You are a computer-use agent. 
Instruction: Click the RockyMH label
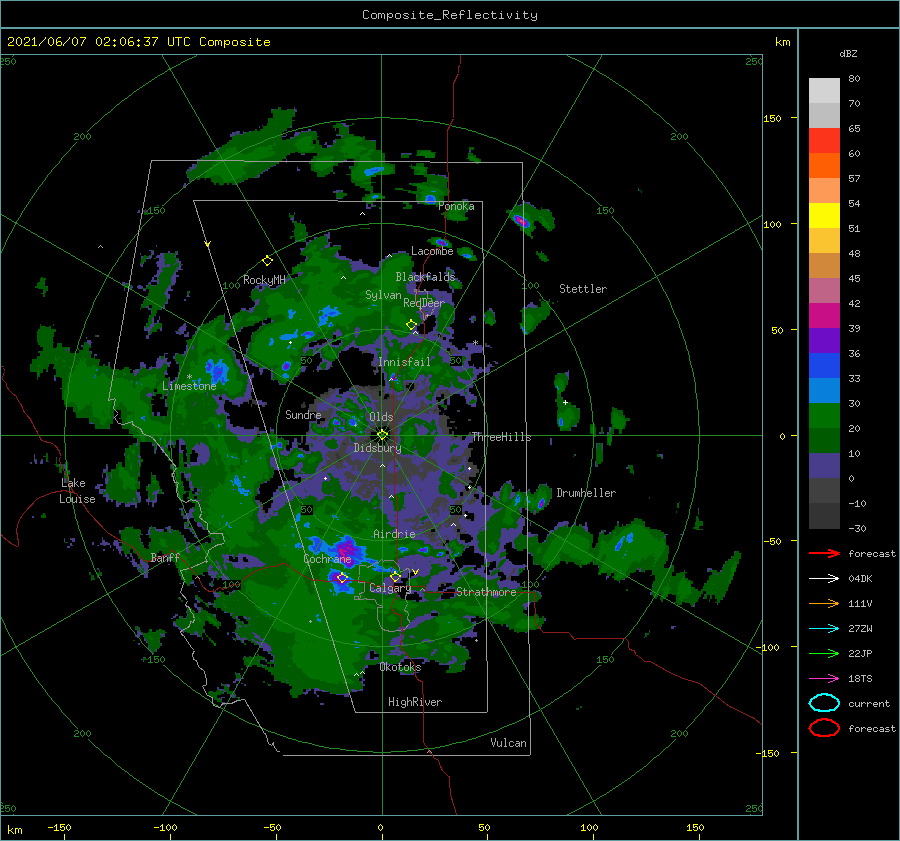click(x=265, y=280)
